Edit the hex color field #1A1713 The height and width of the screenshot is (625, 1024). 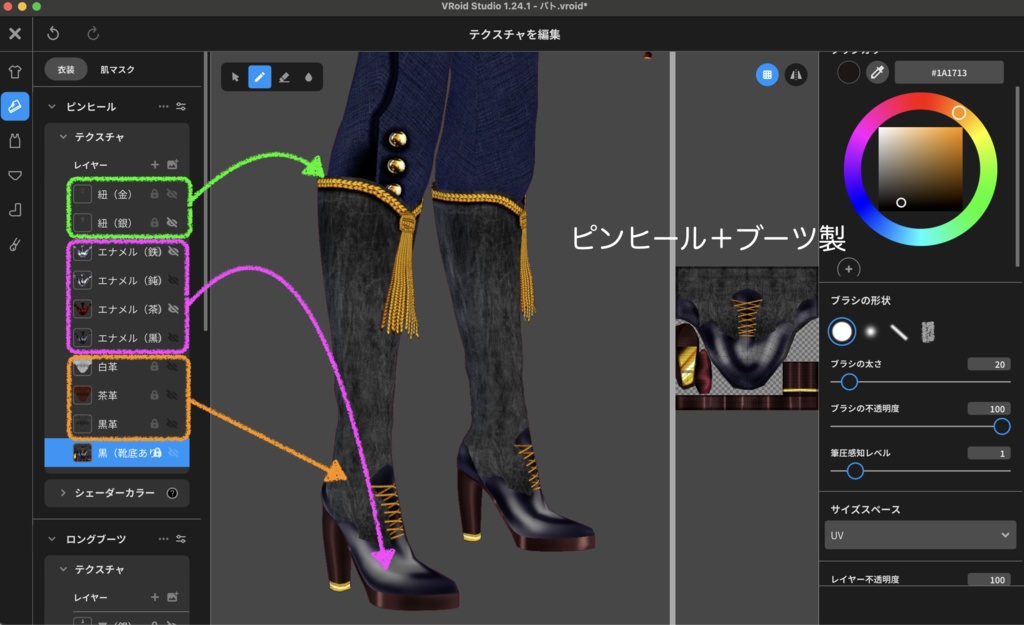(x=948, y=72)
